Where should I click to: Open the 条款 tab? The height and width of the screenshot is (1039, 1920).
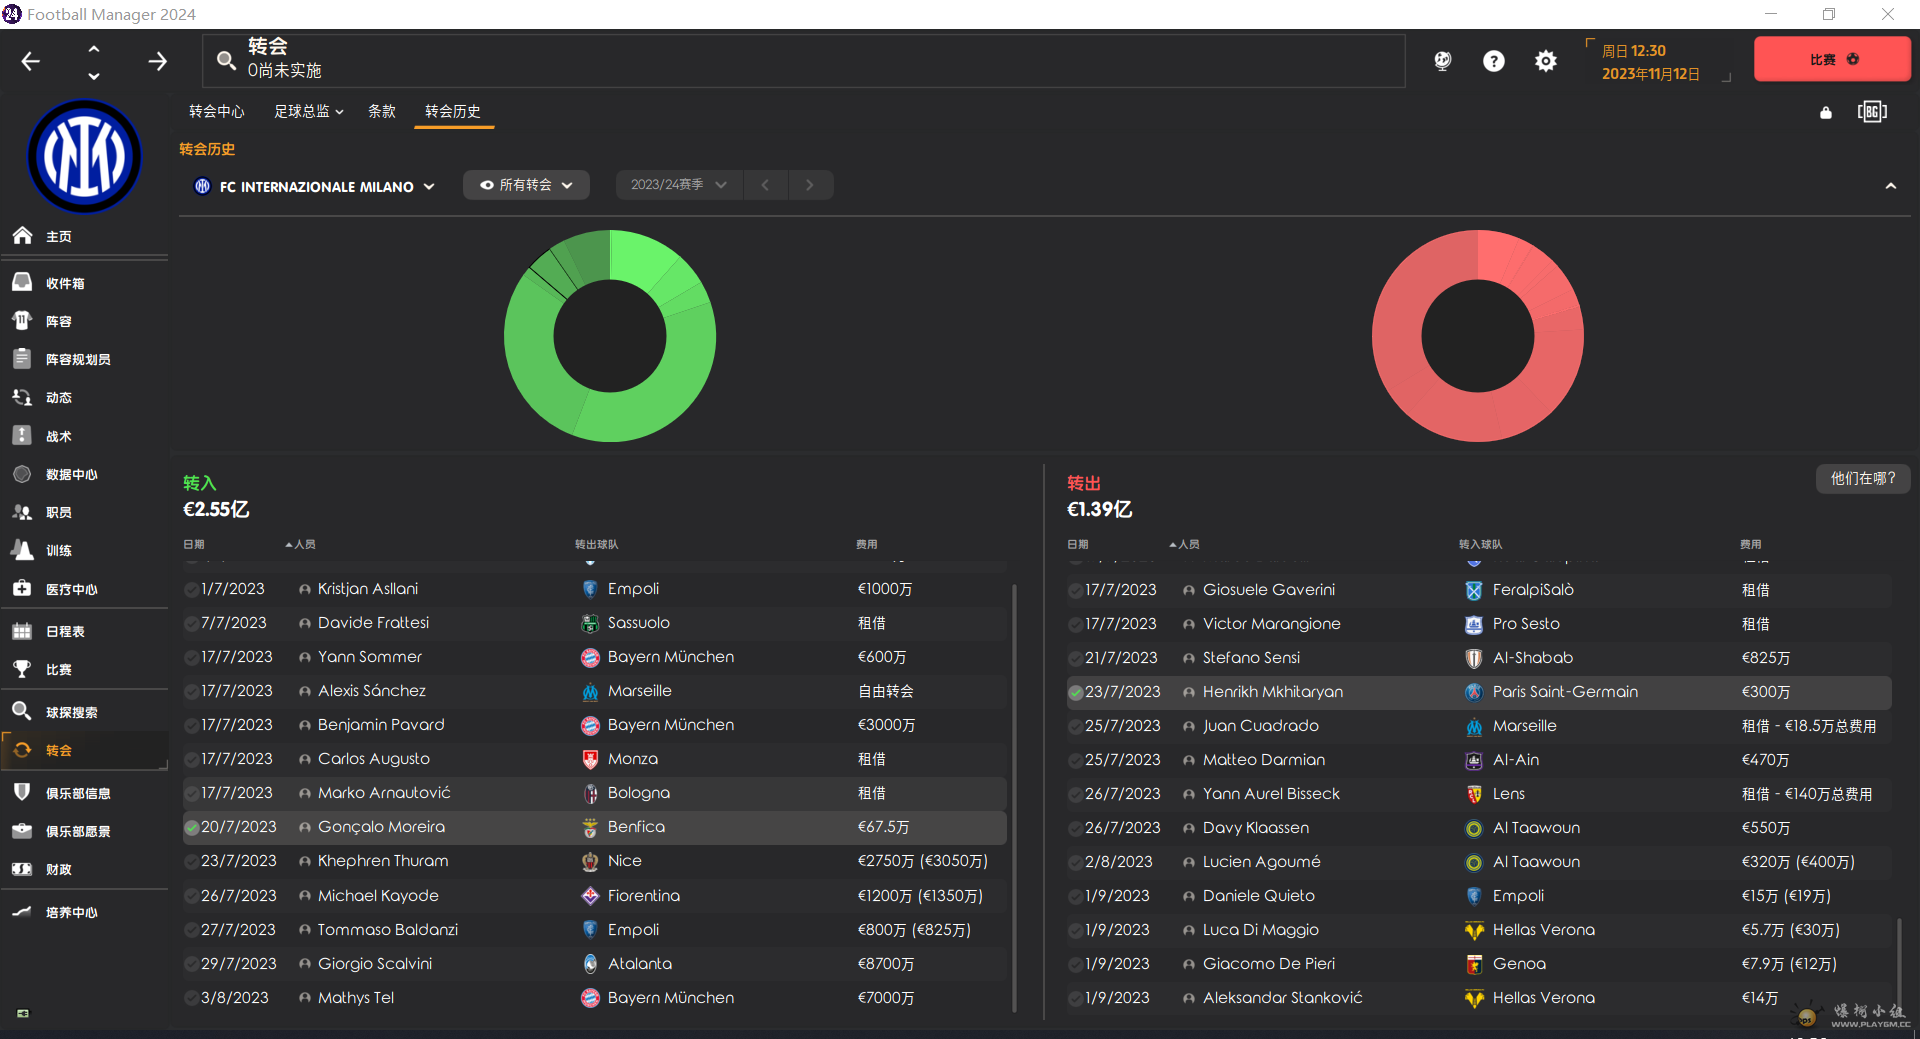pos(382,111)
